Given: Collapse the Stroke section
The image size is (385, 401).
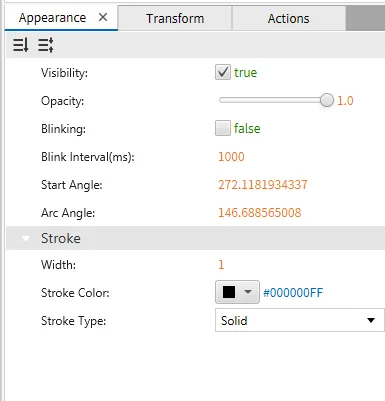Looking at the screenshot, I should click(x=26, y=238).
